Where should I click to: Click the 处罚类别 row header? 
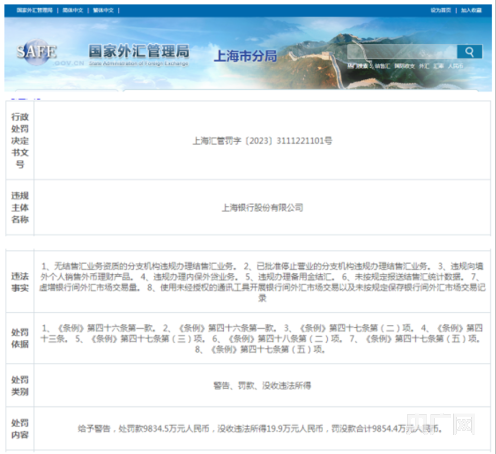20,385
